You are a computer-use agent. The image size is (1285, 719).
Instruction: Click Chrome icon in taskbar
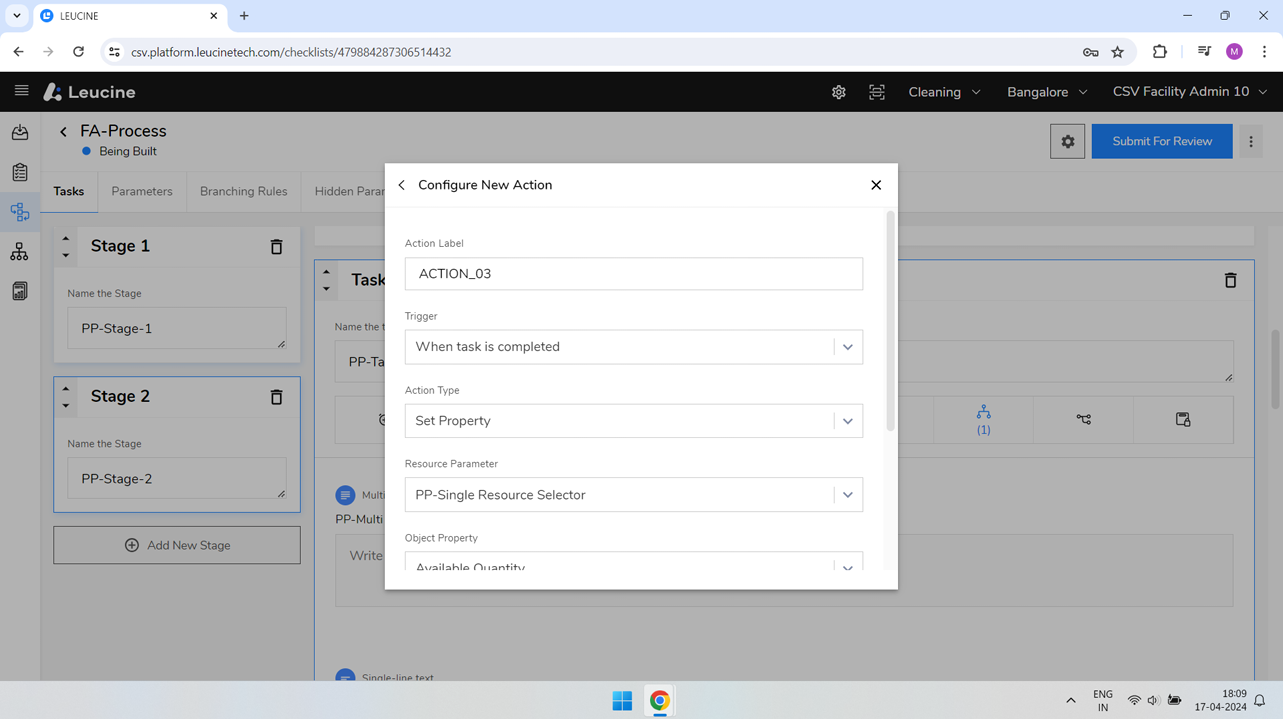point(660,701)
